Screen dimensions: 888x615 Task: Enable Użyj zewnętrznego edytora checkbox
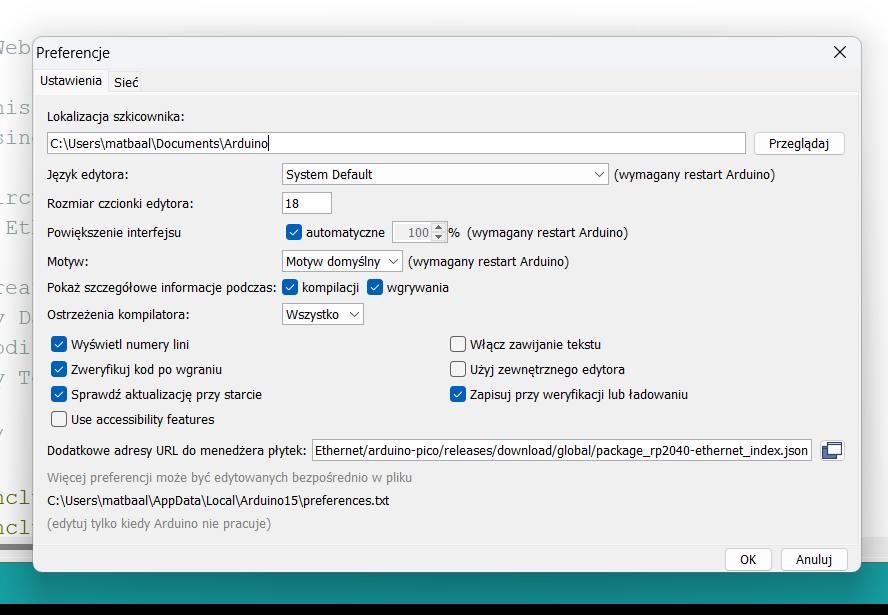(x=458, y=369)
